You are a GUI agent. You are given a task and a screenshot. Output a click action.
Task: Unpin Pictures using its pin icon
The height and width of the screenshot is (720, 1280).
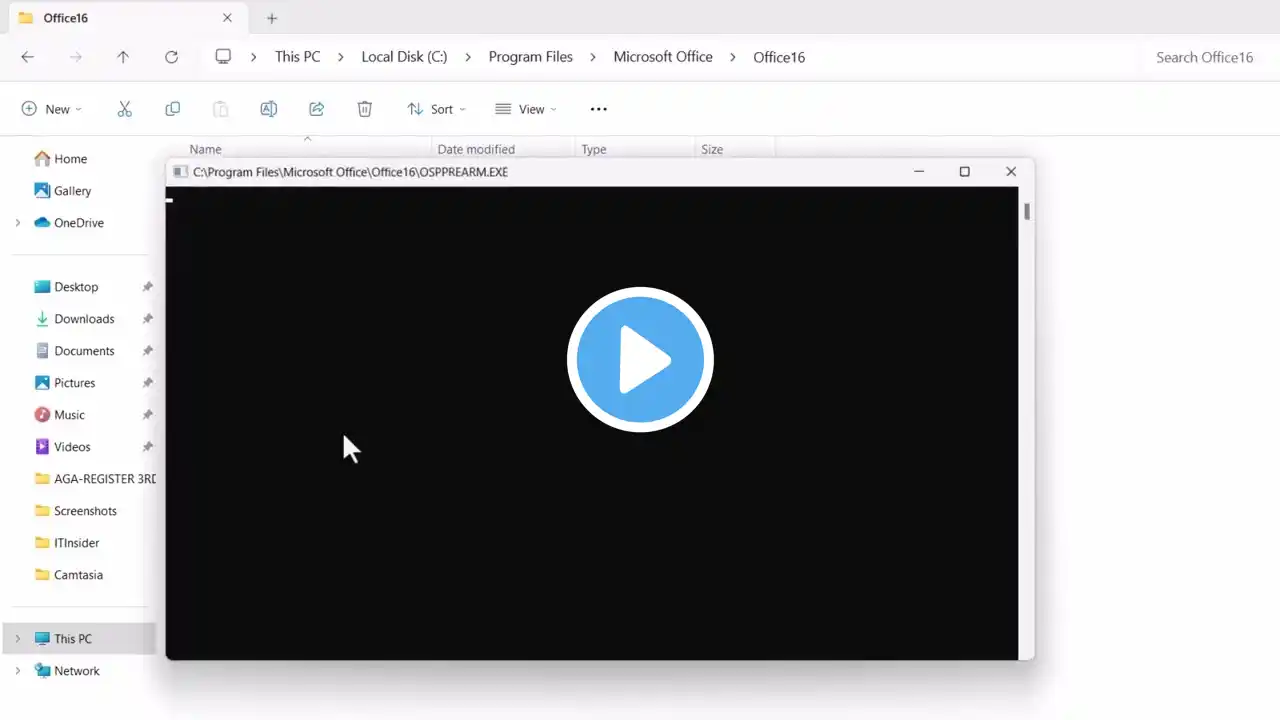coord(147,383)
